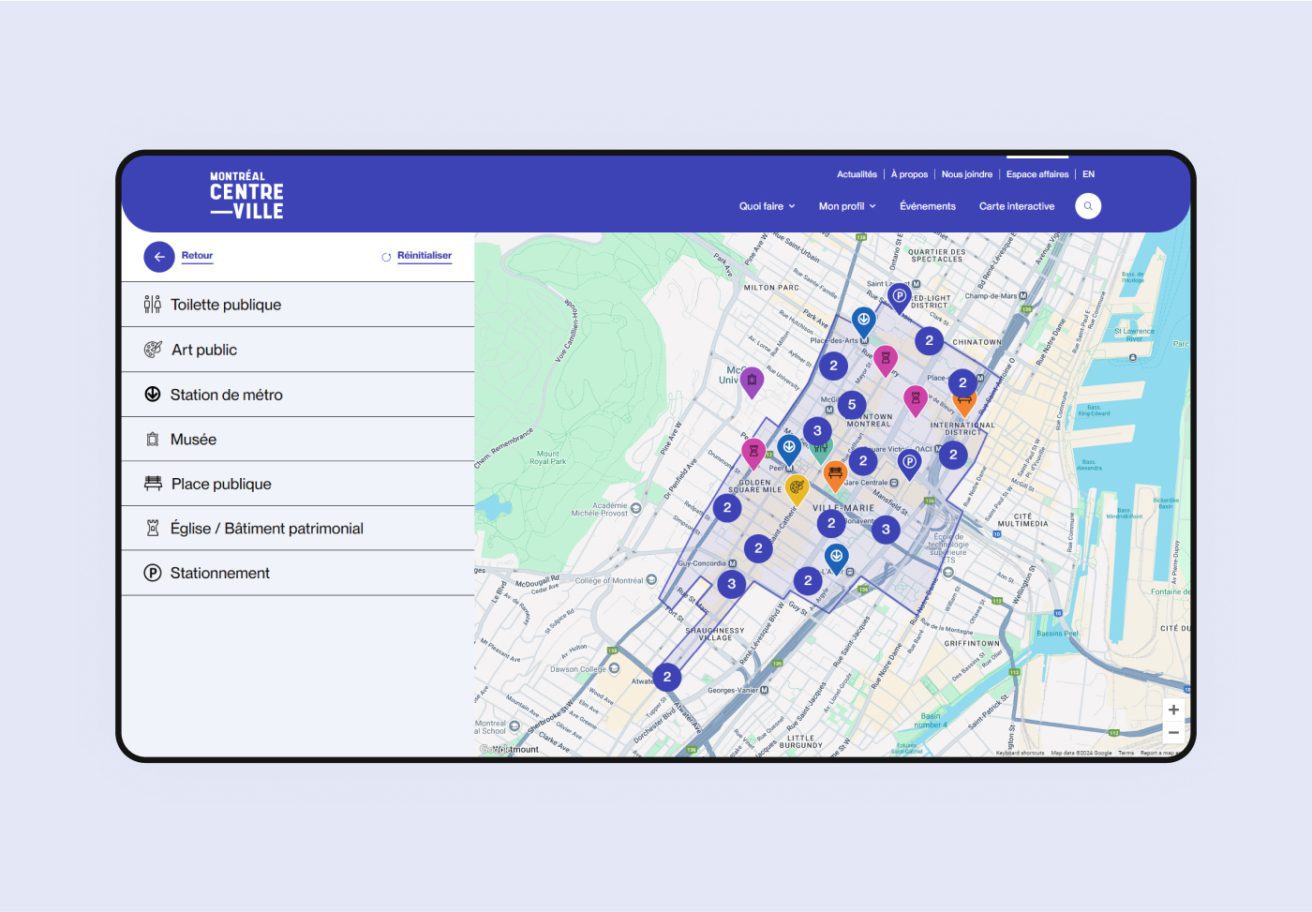The width and height of the screenshot is (1312, 912).
Task: Open the cluster marker showing 5
Action: pyautogui.click(x=851, y=405)
